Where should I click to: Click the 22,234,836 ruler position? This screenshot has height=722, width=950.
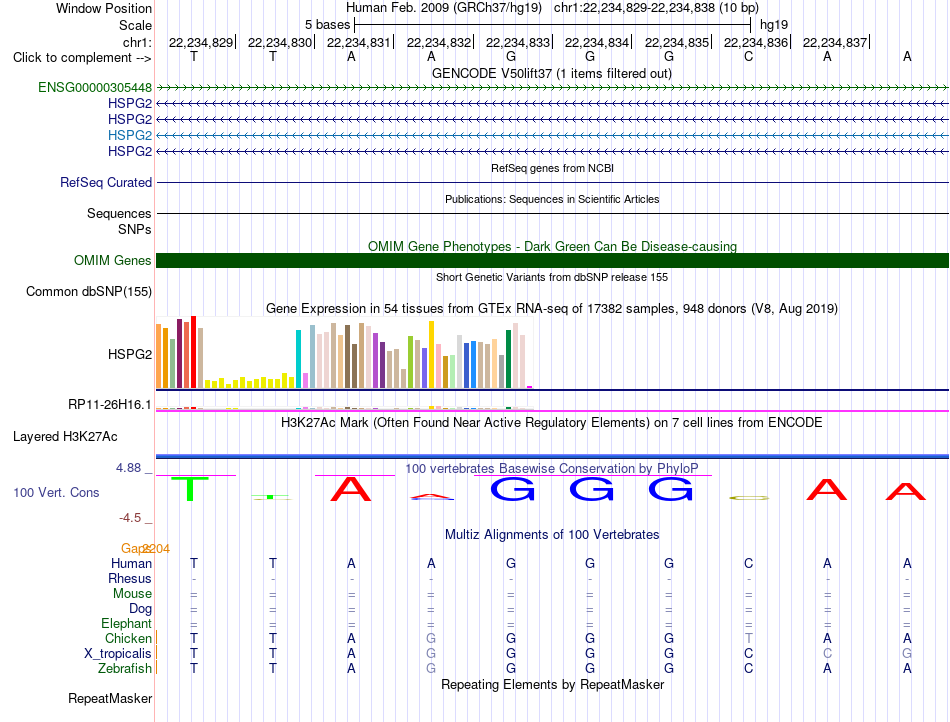(756, 43)
